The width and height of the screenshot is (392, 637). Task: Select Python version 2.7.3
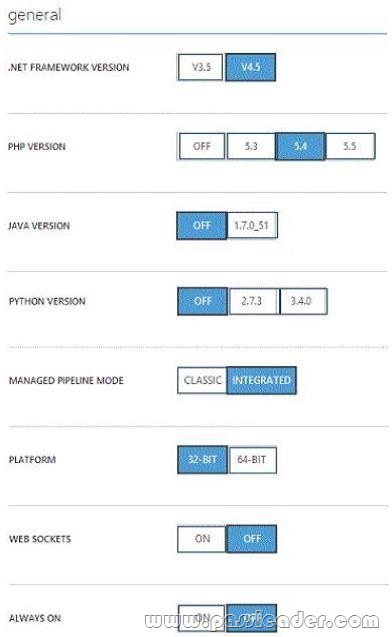(254, 301)
